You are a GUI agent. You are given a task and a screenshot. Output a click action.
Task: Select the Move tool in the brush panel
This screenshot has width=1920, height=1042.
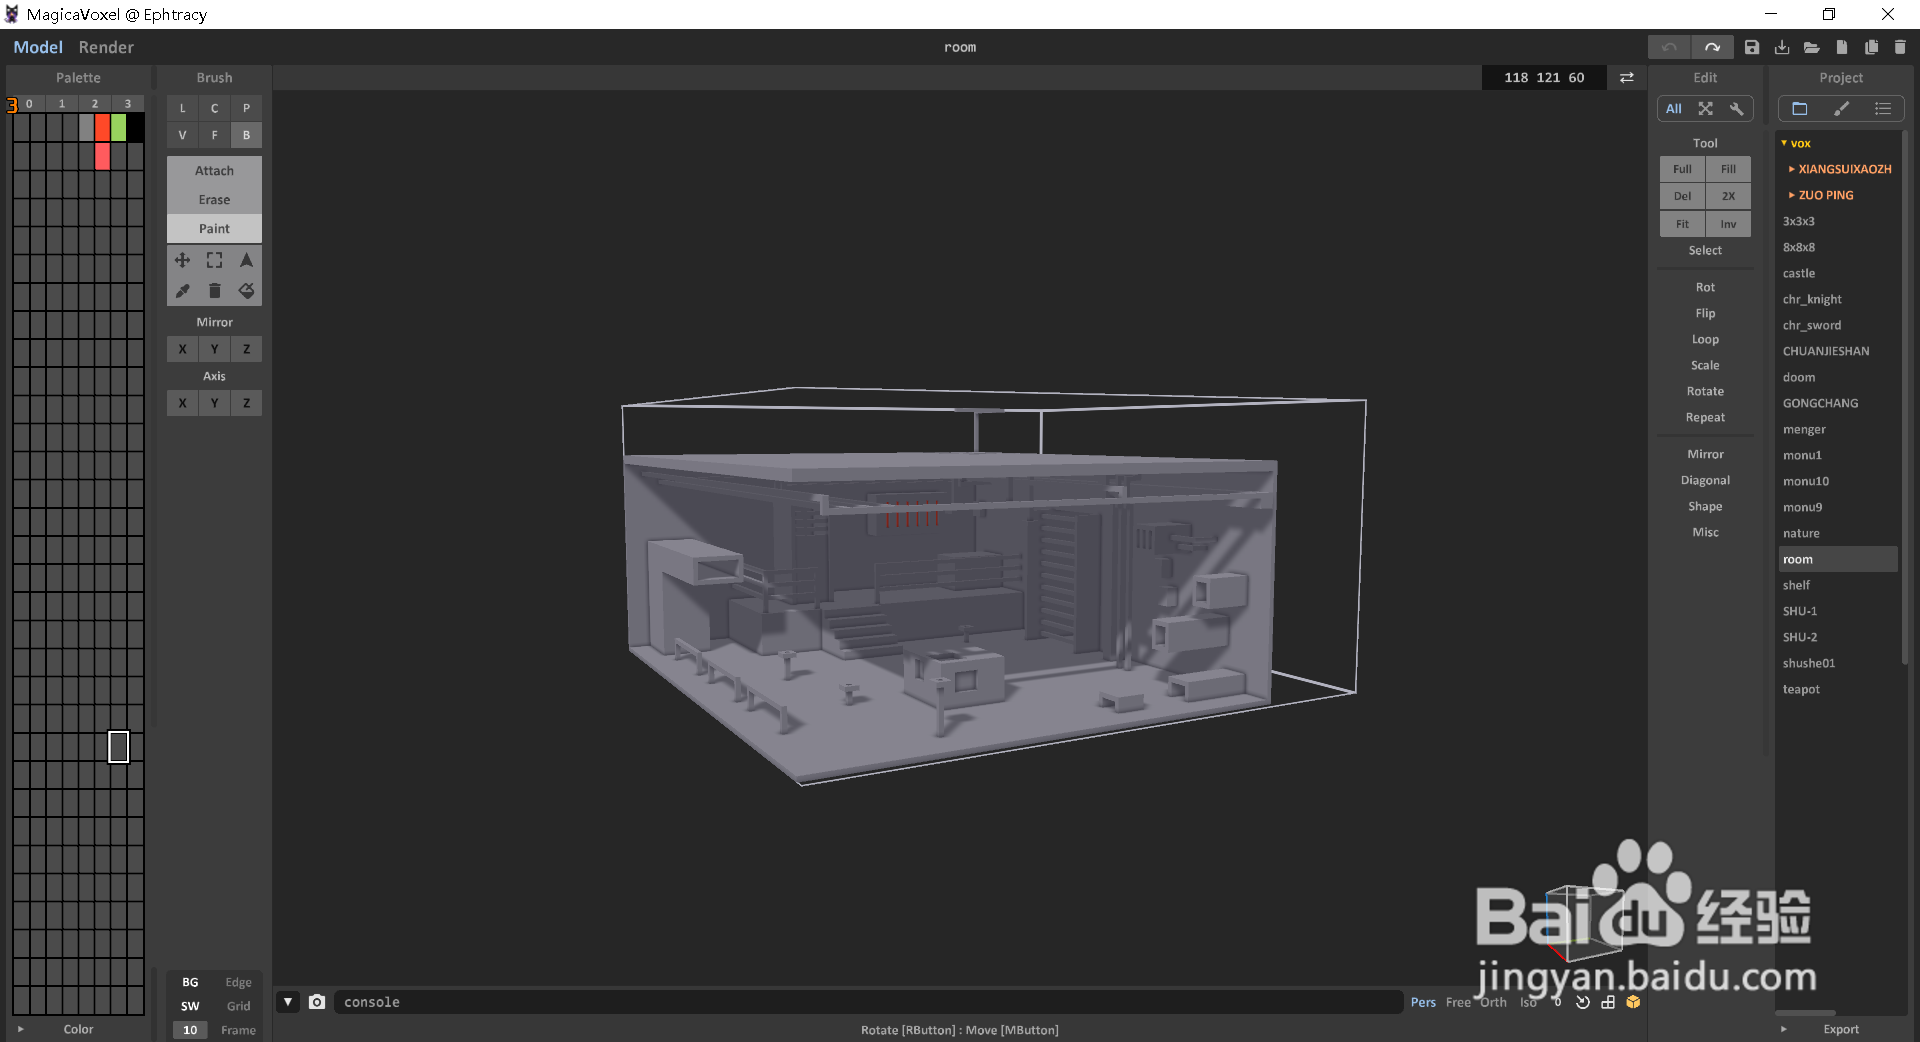(182, 260)
